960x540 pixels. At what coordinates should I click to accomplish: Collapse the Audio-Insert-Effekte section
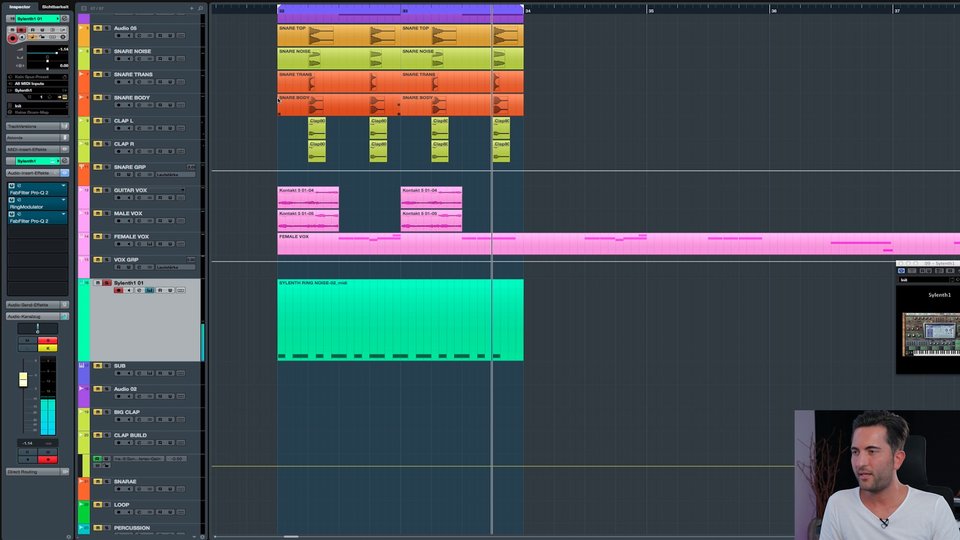(37, 173)
